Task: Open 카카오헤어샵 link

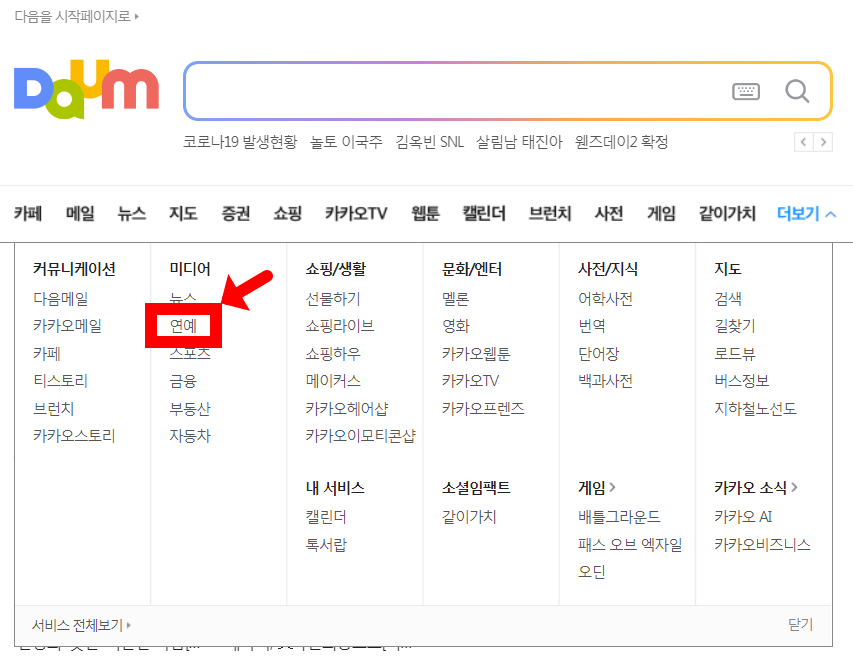Action: [x=347, y=409]
